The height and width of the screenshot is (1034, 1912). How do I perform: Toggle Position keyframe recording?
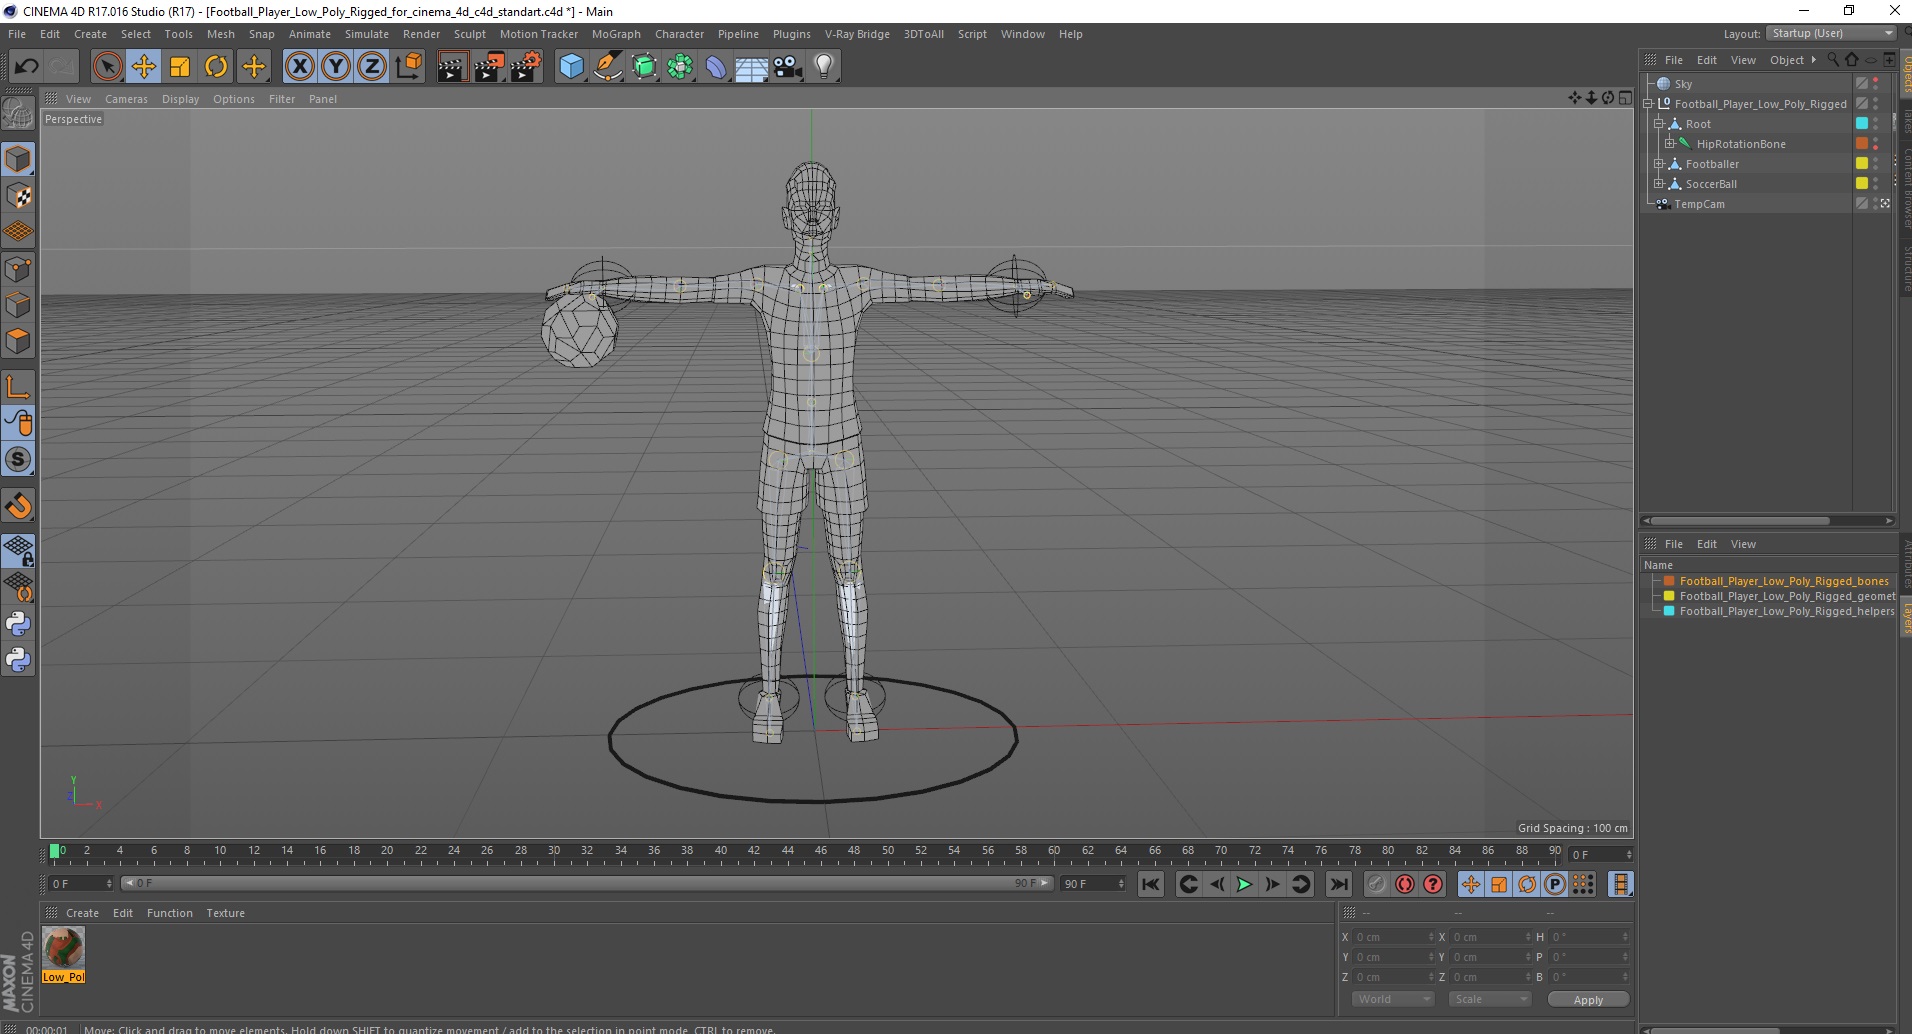click(x=1471, y=884)
